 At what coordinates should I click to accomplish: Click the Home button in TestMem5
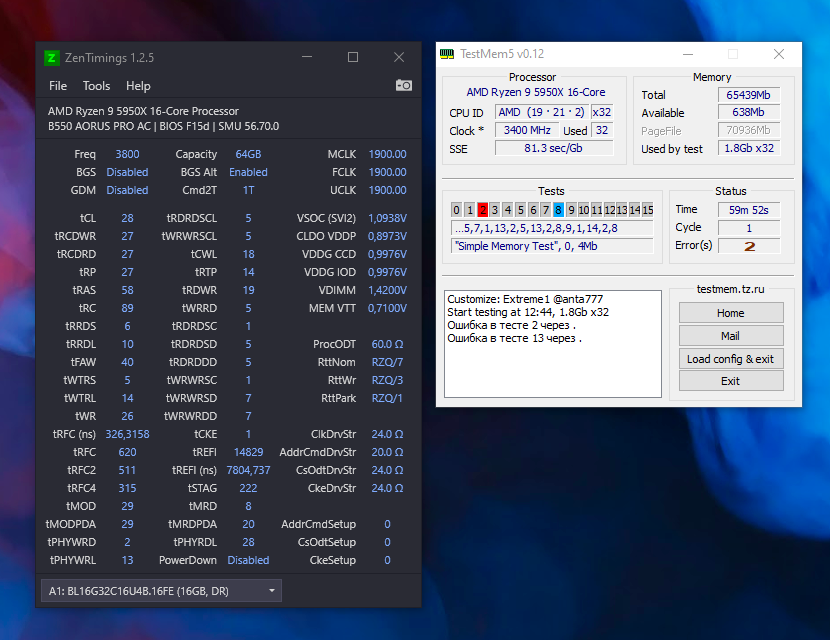(730, 313)
